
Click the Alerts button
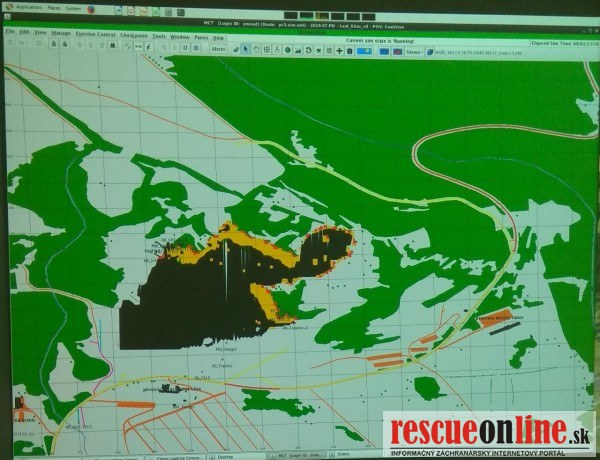[218, 48]
